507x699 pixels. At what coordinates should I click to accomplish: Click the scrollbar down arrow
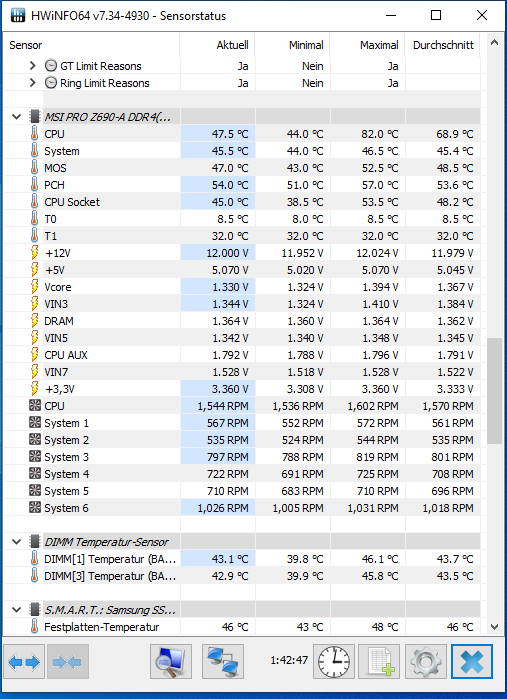[x=494, y=627]
